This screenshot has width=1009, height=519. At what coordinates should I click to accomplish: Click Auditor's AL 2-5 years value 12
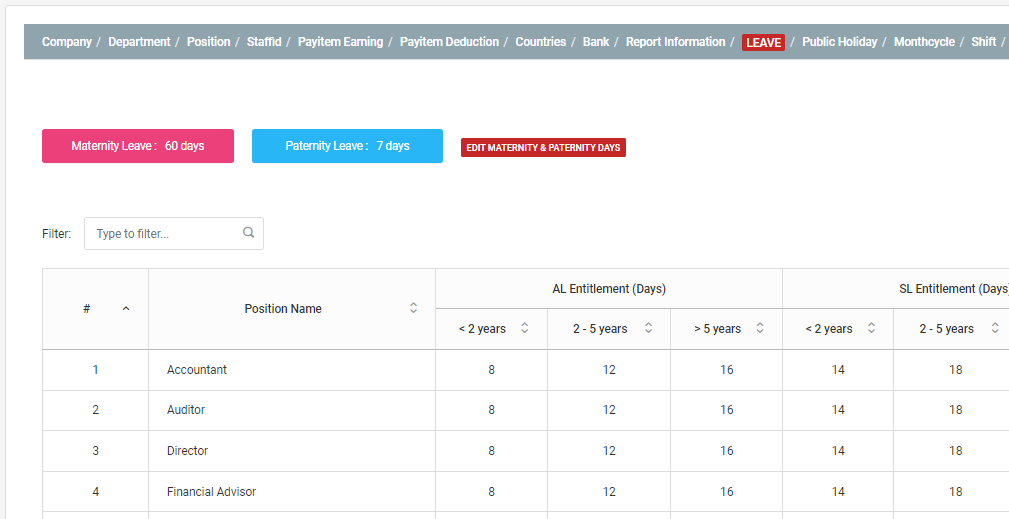609,410
